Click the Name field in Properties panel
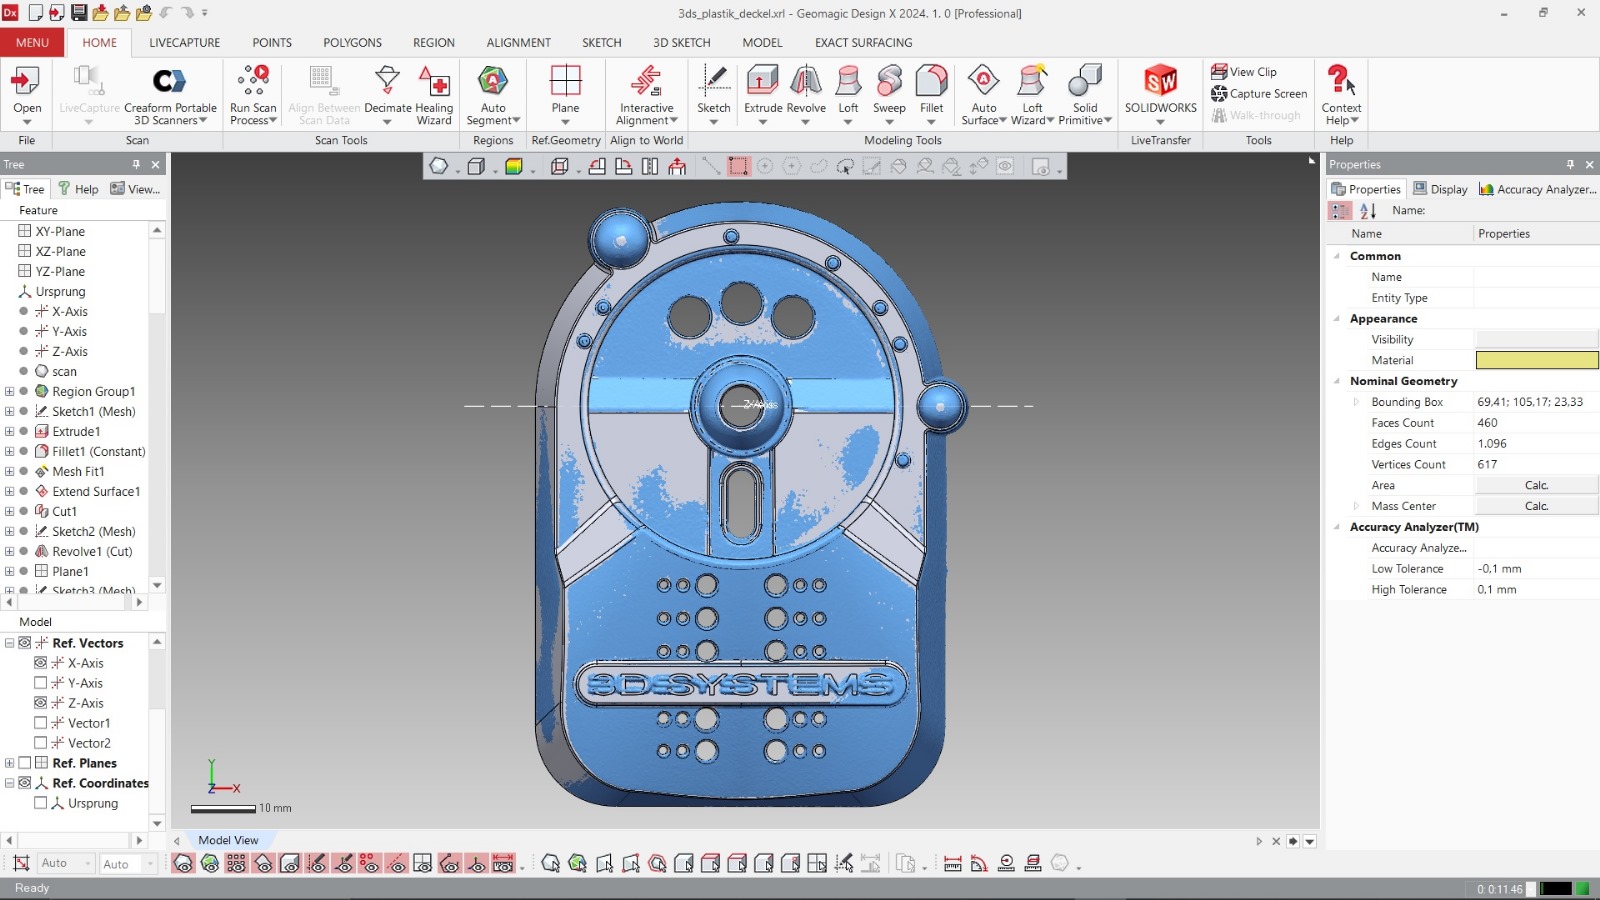 pos(1537,277)
